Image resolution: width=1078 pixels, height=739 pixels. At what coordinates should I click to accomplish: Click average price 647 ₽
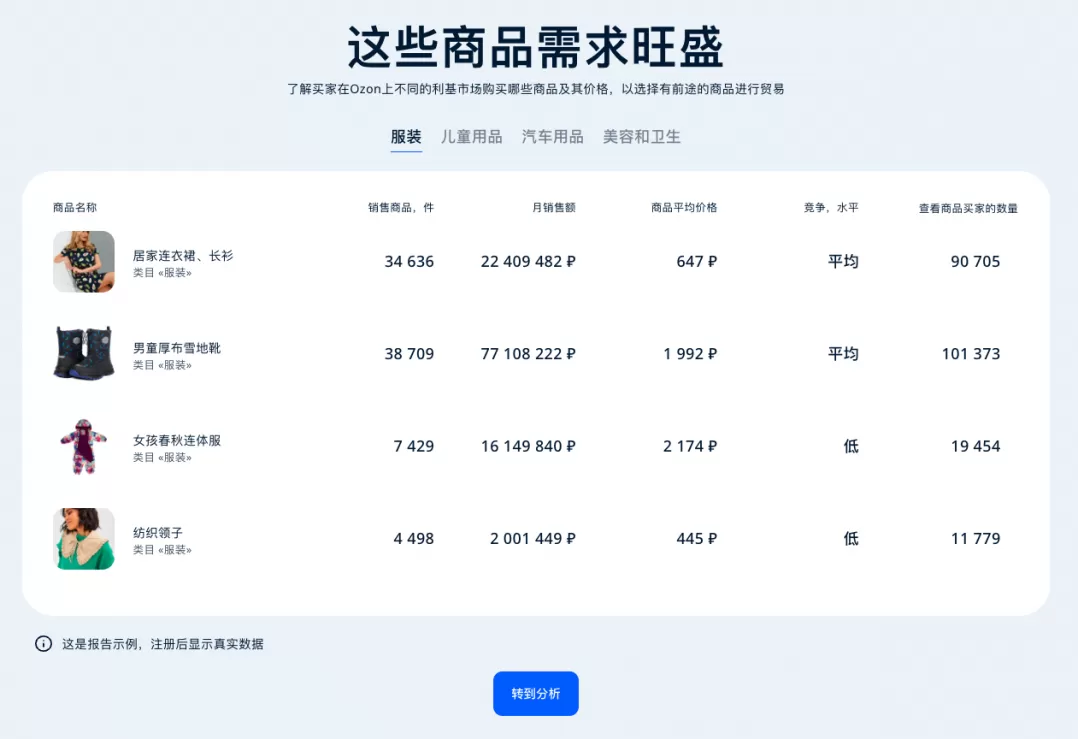pos(696,261)
